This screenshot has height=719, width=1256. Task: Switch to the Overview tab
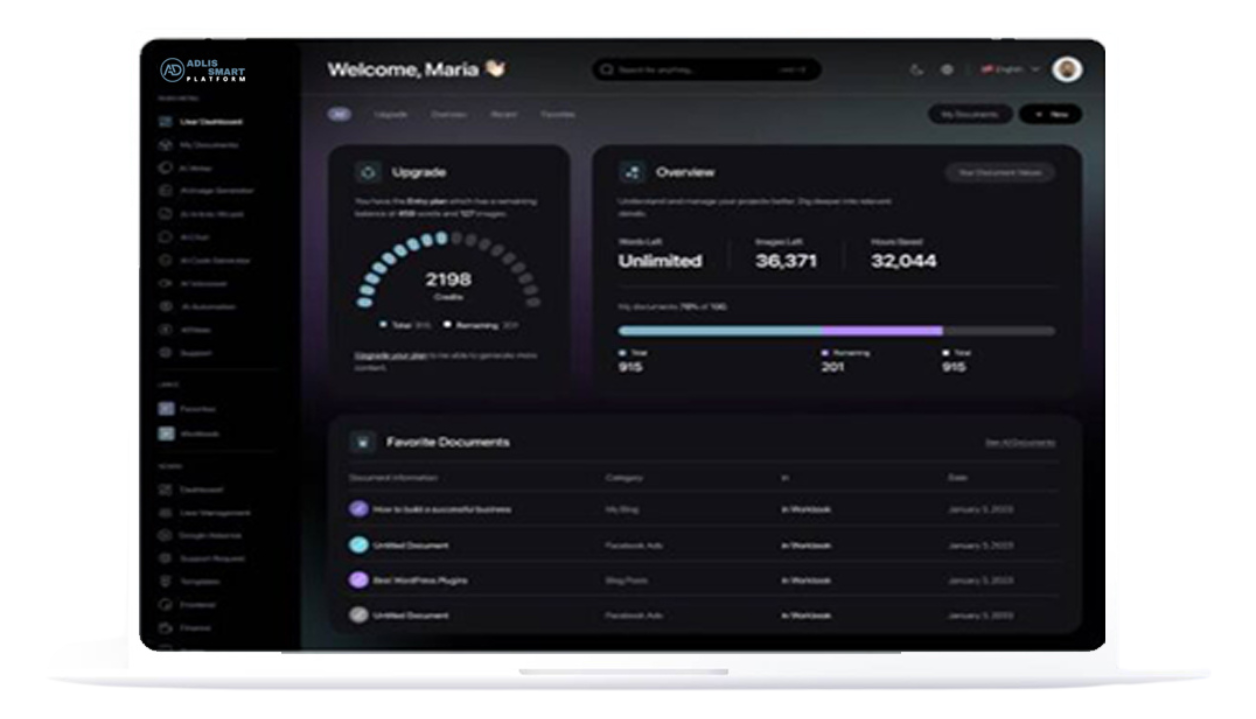(x=448, y=114)
